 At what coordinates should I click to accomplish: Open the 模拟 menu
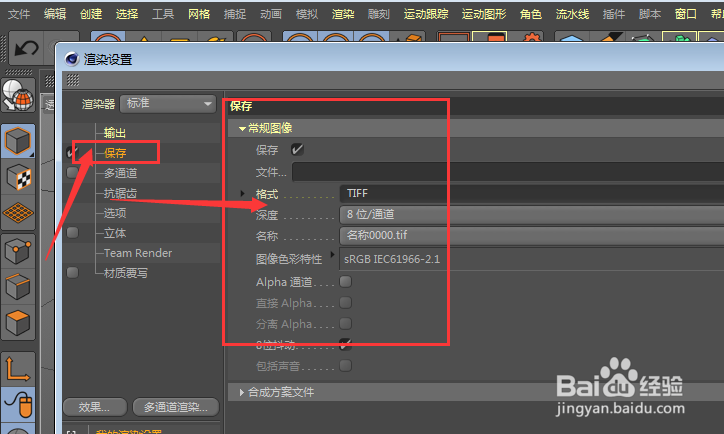[307, 14]
